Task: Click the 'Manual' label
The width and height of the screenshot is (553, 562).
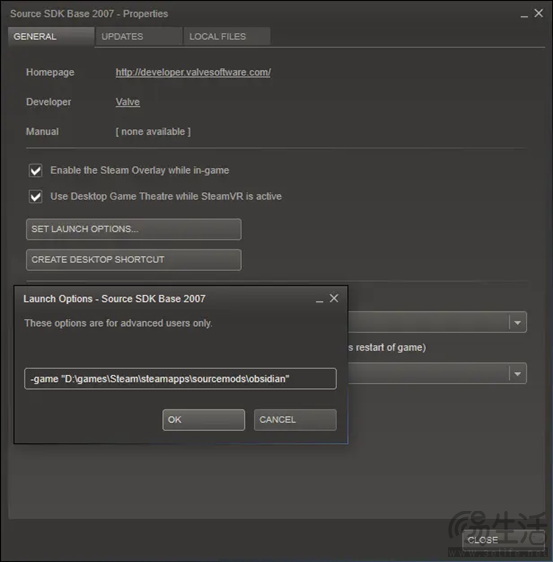Action: 42,132
